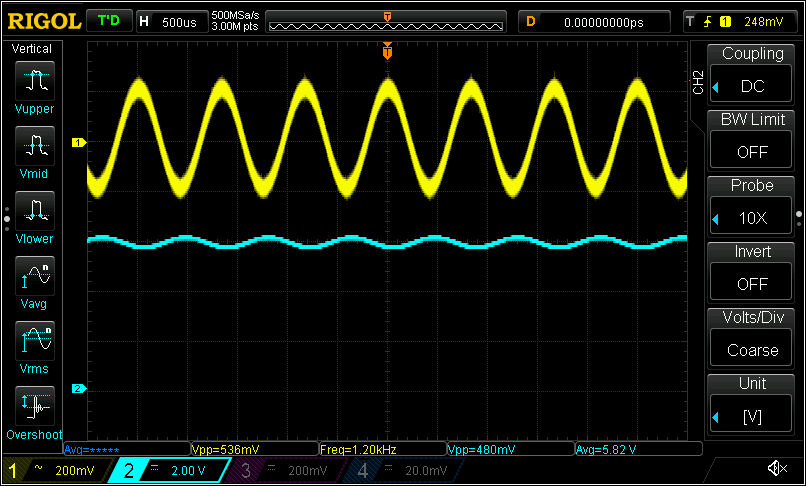This screenshot has height=486, width=806.
Task: Click the RIGOL logo button
Action: (x=40, y=20)
